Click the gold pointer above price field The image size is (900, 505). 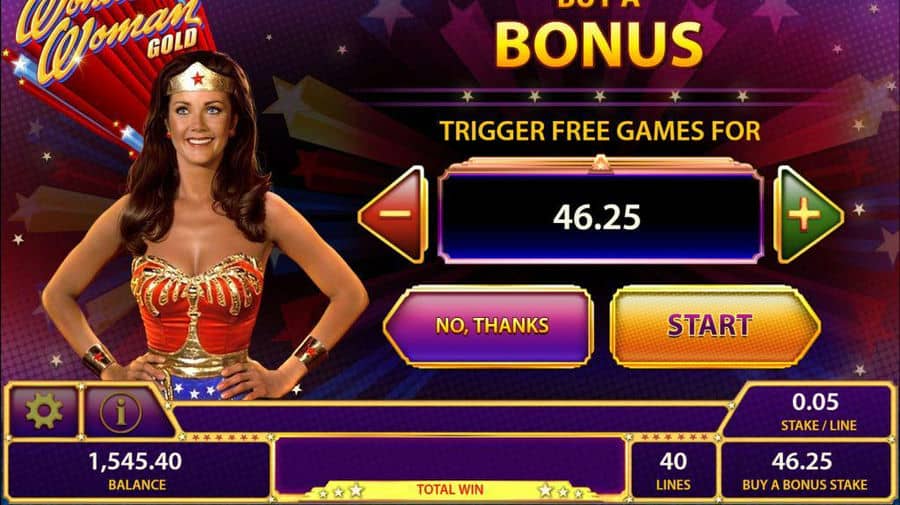pyautogui.click(x=600, y=163)
